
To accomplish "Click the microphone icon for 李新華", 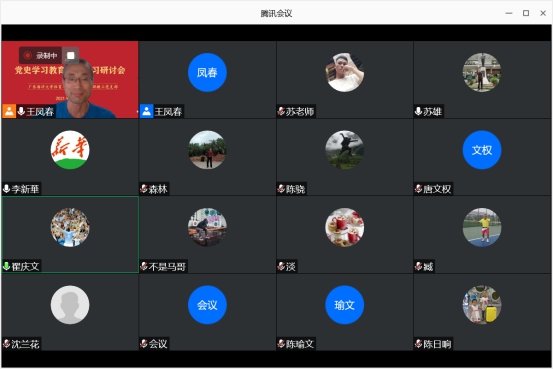I will [x=6, y=189].
